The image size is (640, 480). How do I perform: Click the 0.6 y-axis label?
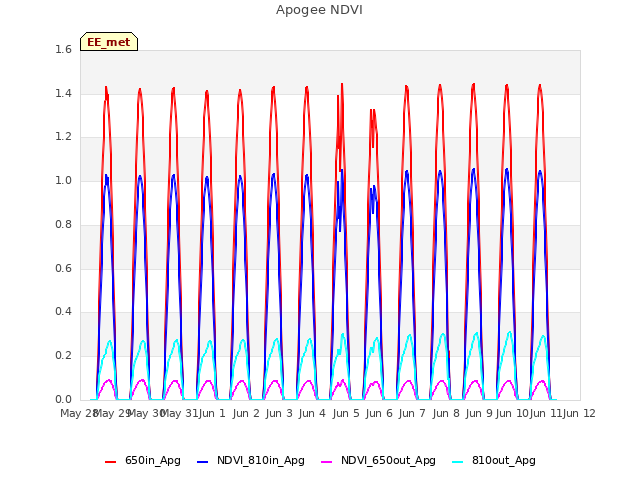tap(63, 269)
